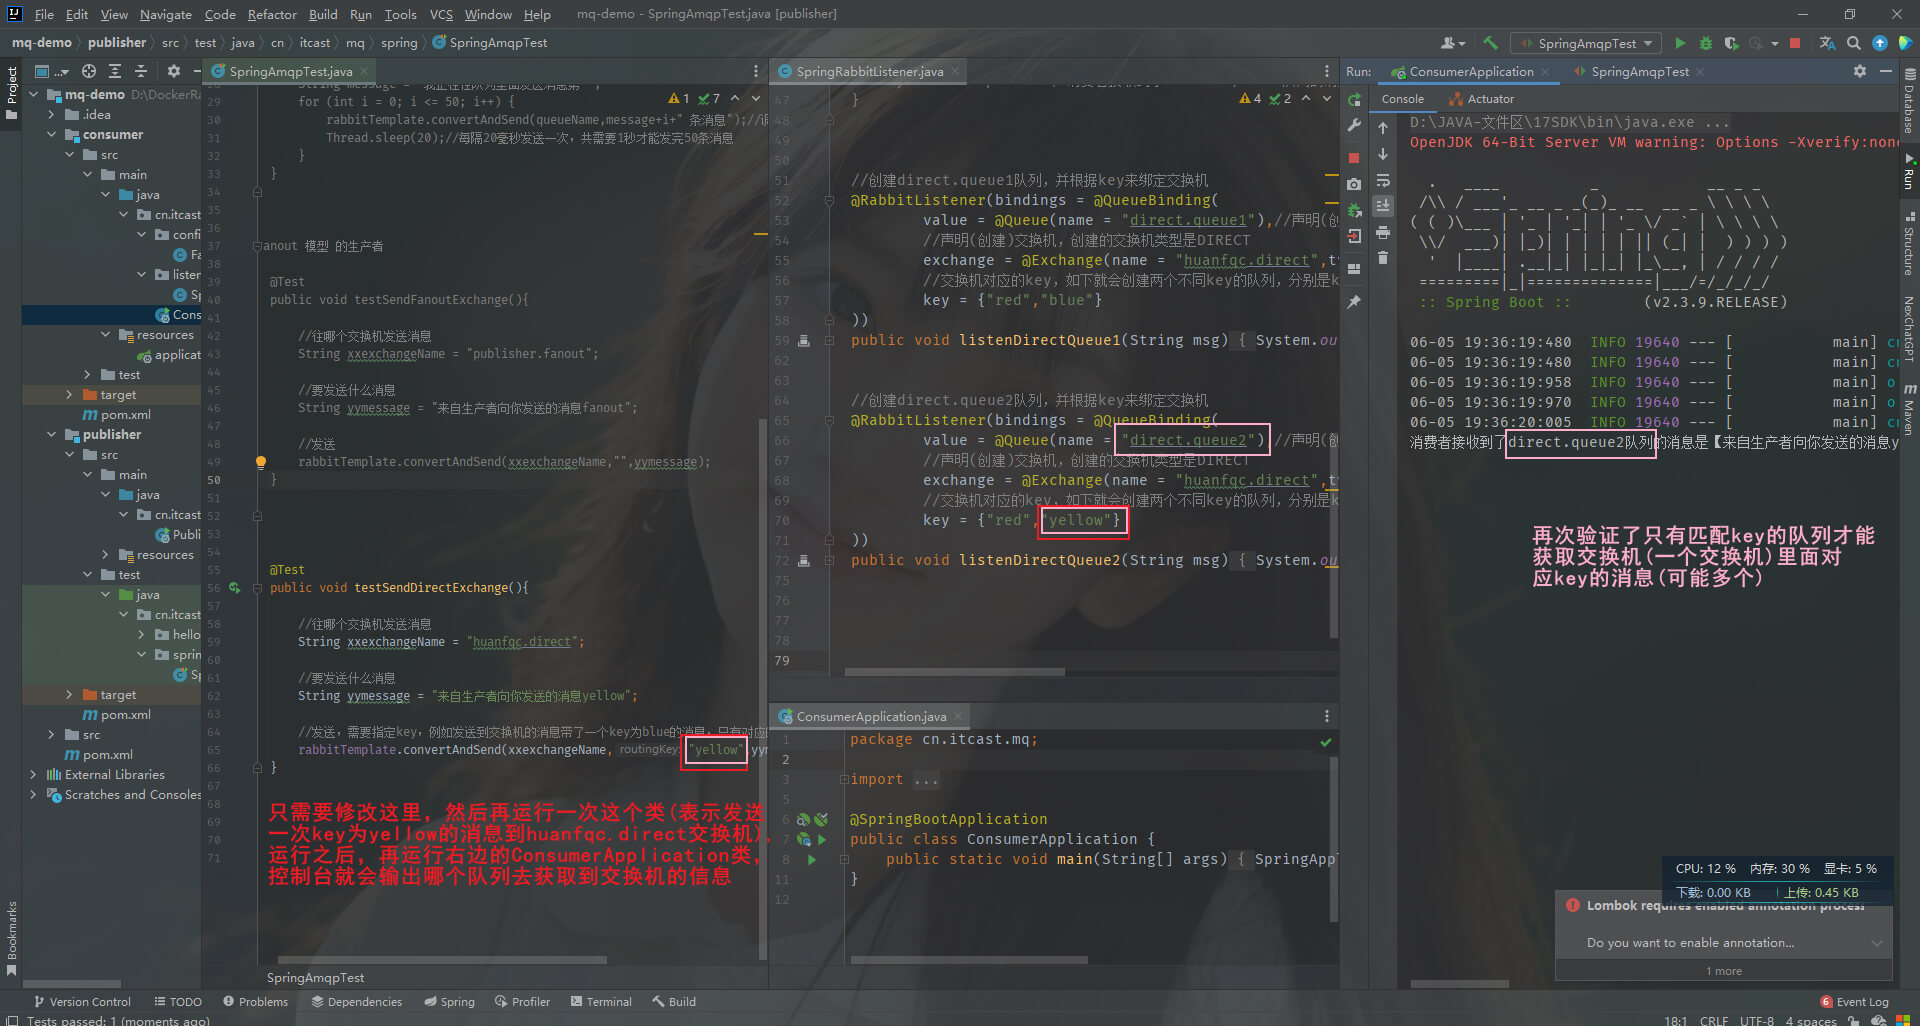The height and width of the screenshot is (1026, 1920).
Task: Pin the Run tab with the pin icon
Action: click(1354, 301)
